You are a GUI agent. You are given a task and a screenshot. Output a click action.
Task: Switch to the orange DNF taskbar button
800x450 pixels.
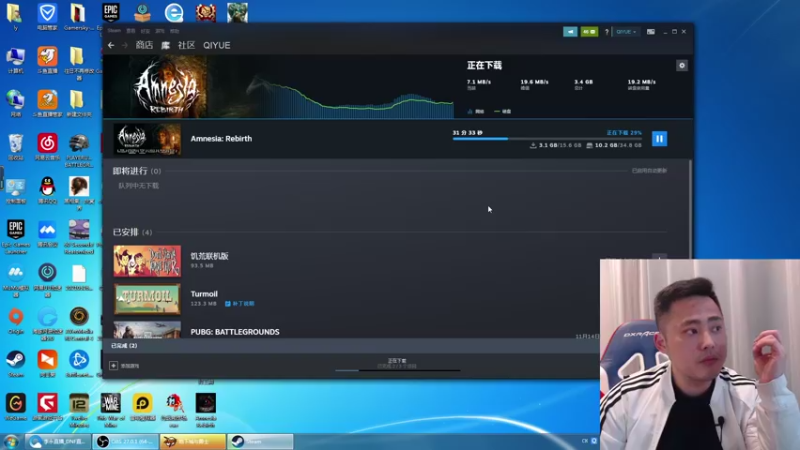[193, 441]
